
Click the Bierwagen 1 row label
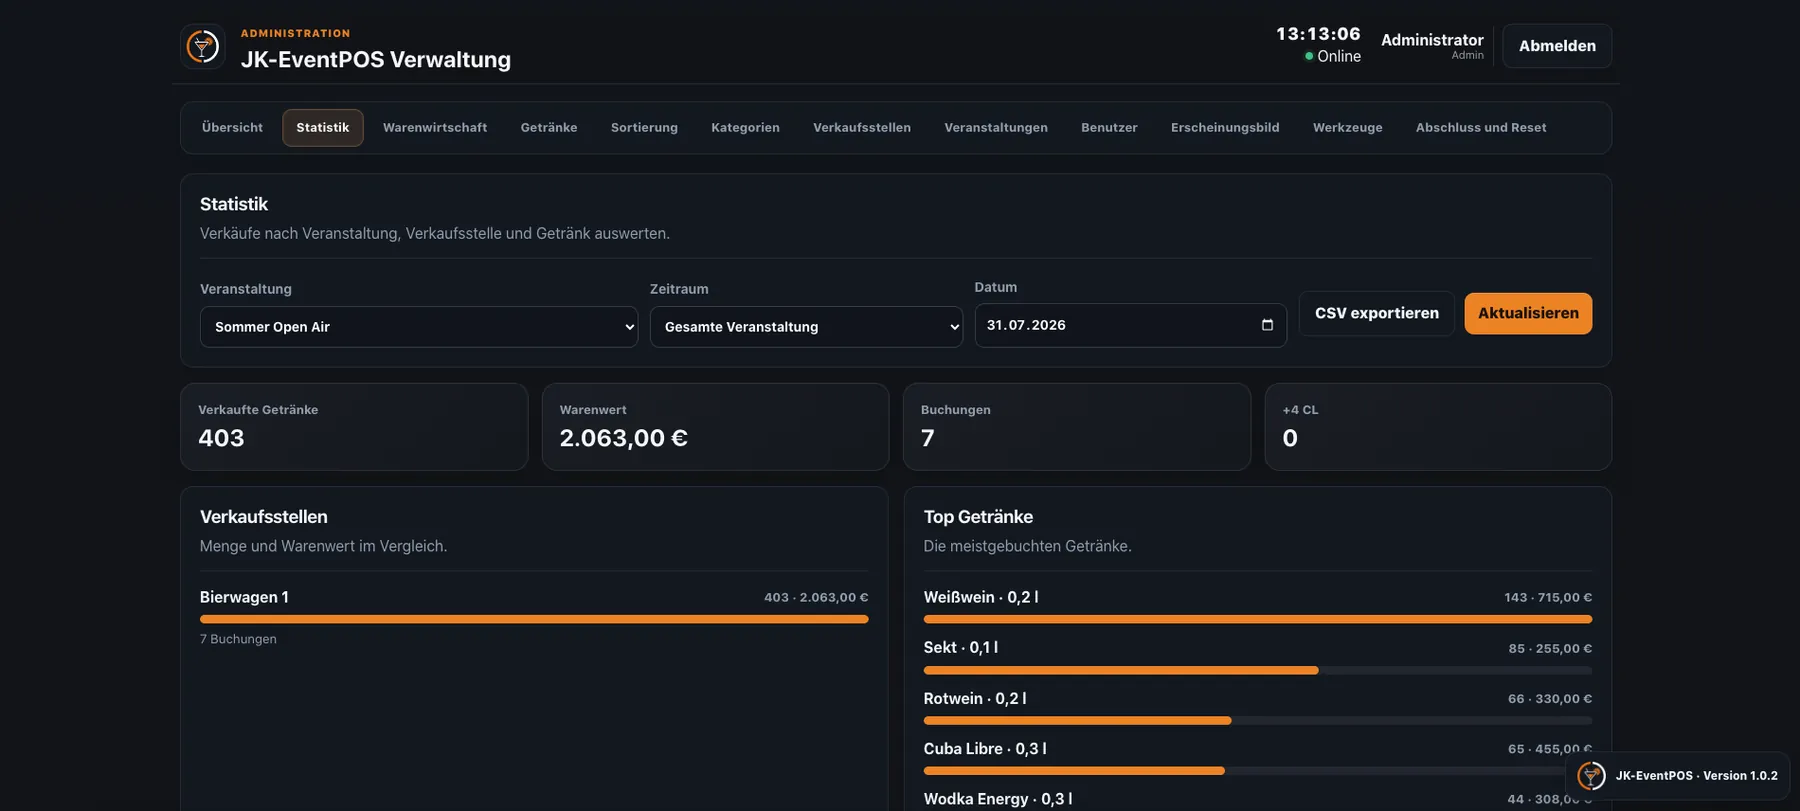tap(244, 597)
